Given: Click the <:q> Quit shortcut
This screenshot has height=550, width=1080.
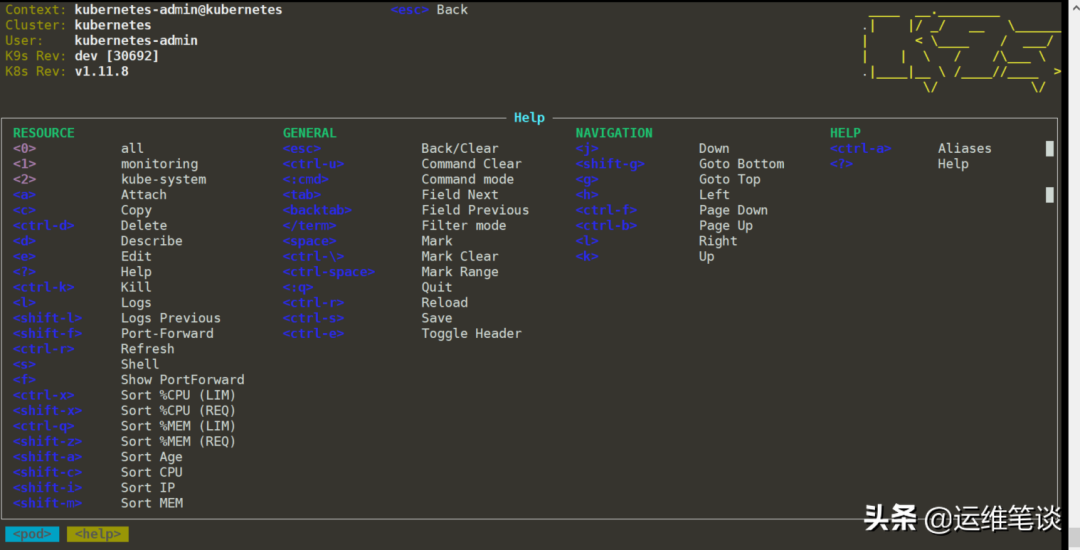Looking at the screenshot, I should 298,287.
